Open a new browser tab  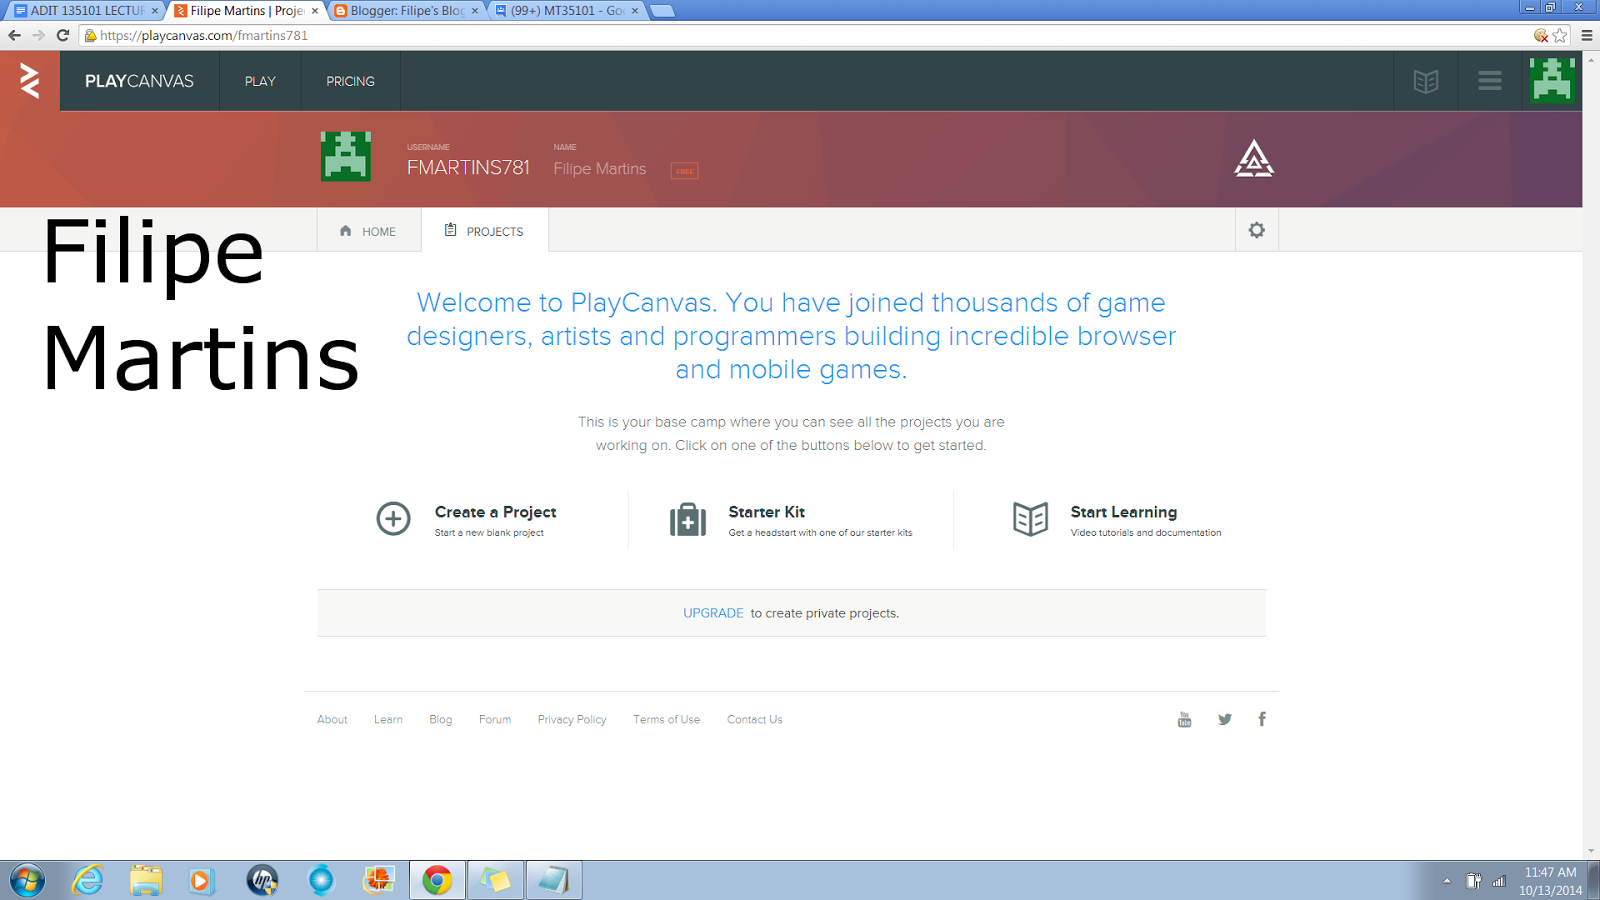[x=663, y=11]
